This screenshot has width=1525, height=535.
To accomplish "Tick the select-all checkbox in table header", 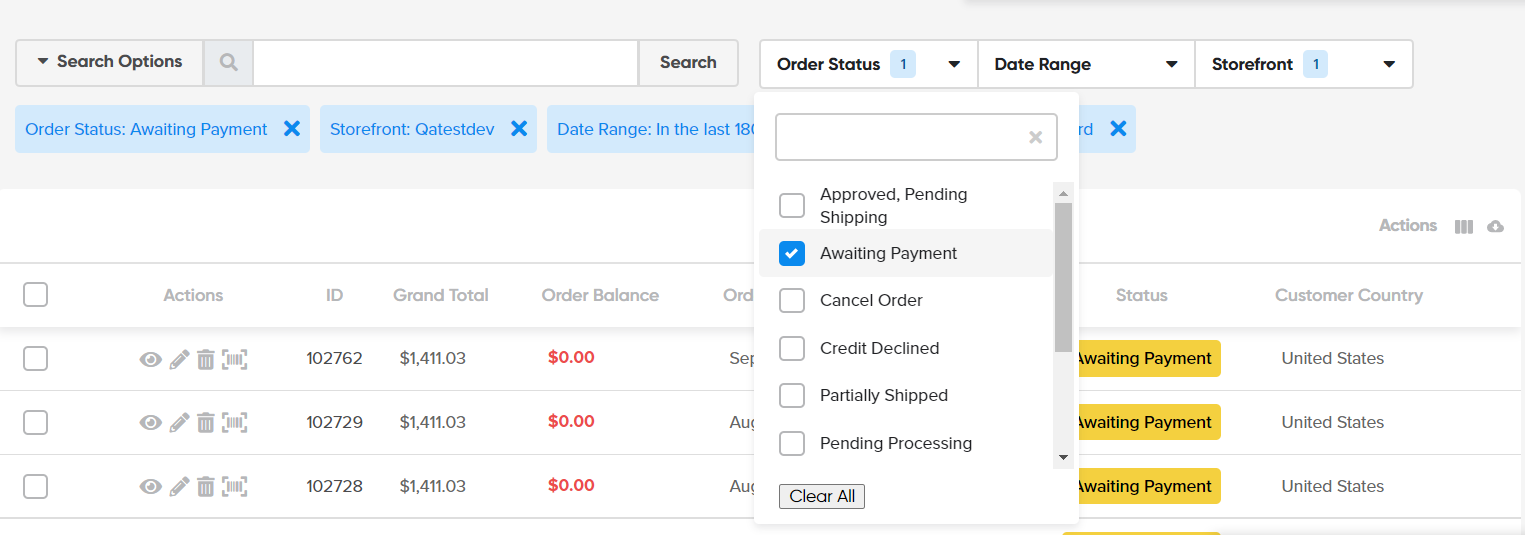I will 35,295.
